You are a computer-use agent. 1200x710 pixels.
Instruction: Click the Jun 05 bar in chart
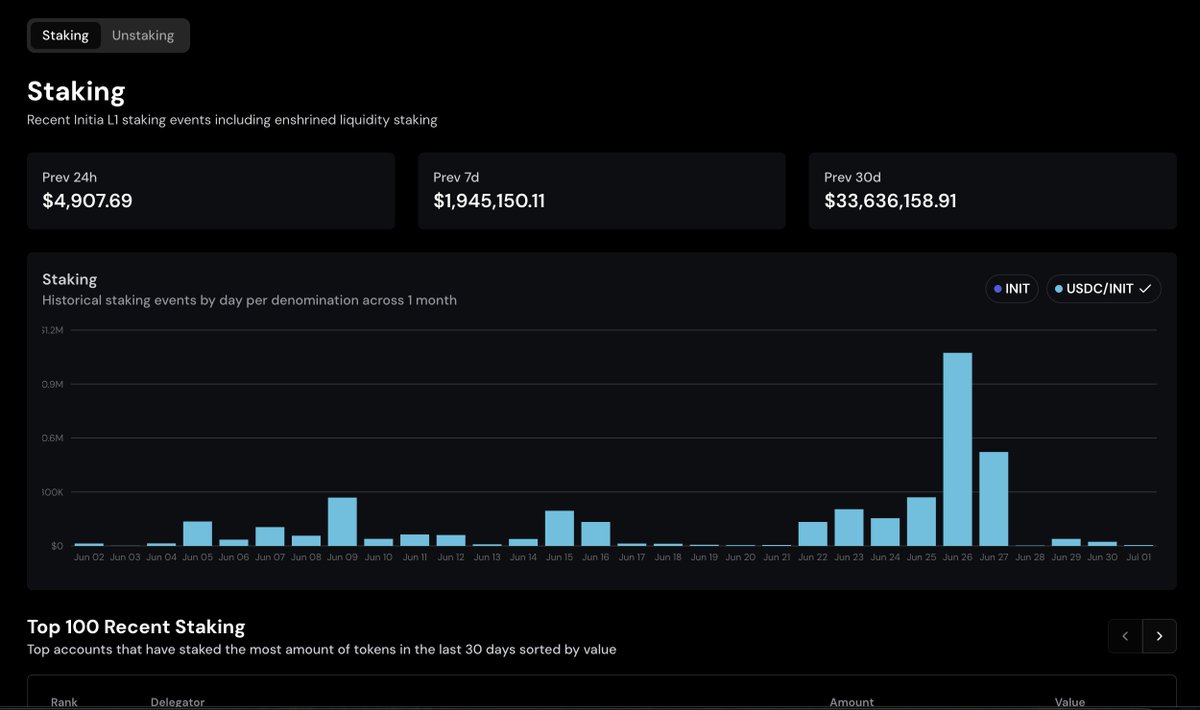(x=197, y=534)
